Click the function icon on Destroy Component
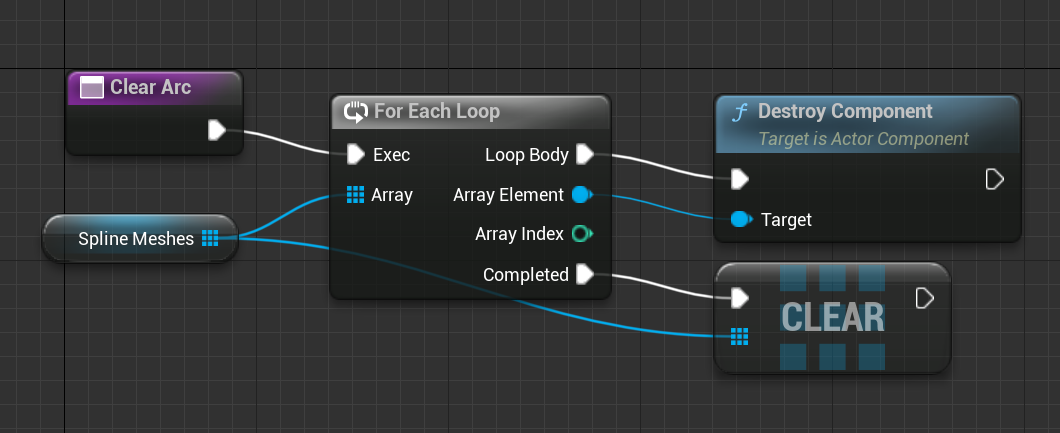The height and width of the screenshot is (433, 1060). (740, 113)
